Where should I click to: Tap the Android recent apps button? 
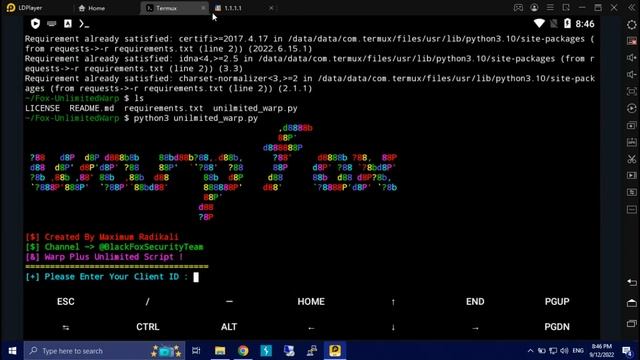[631, 323]
